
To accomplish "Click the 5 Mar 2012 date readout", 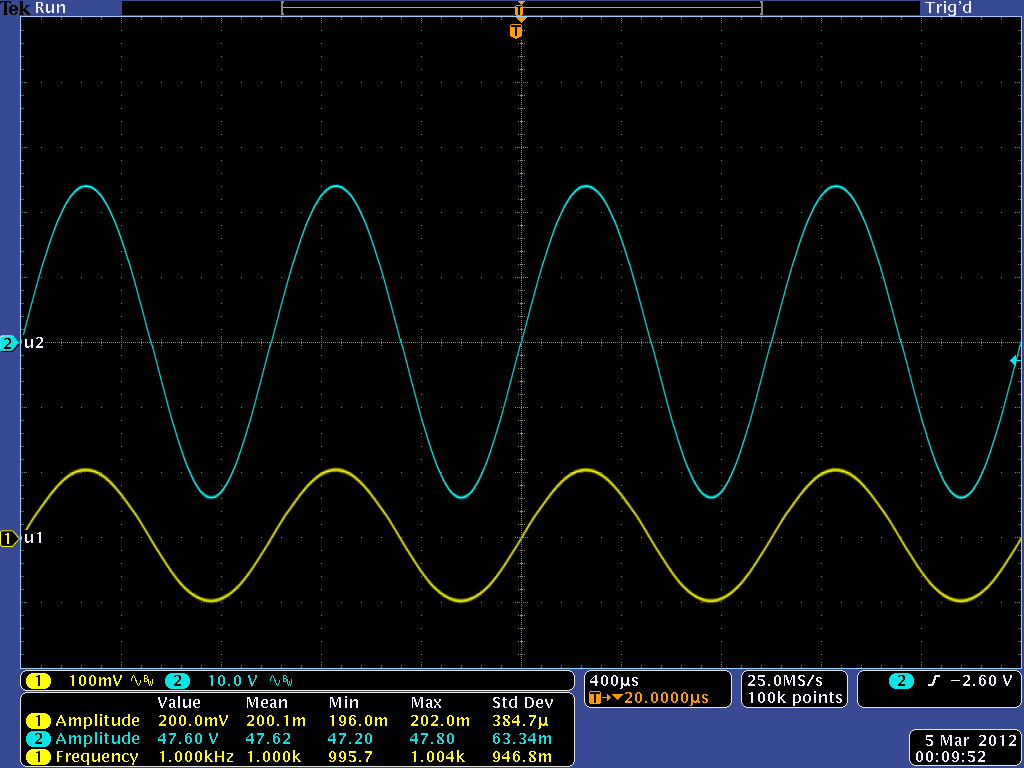I will tap(971, 741).
